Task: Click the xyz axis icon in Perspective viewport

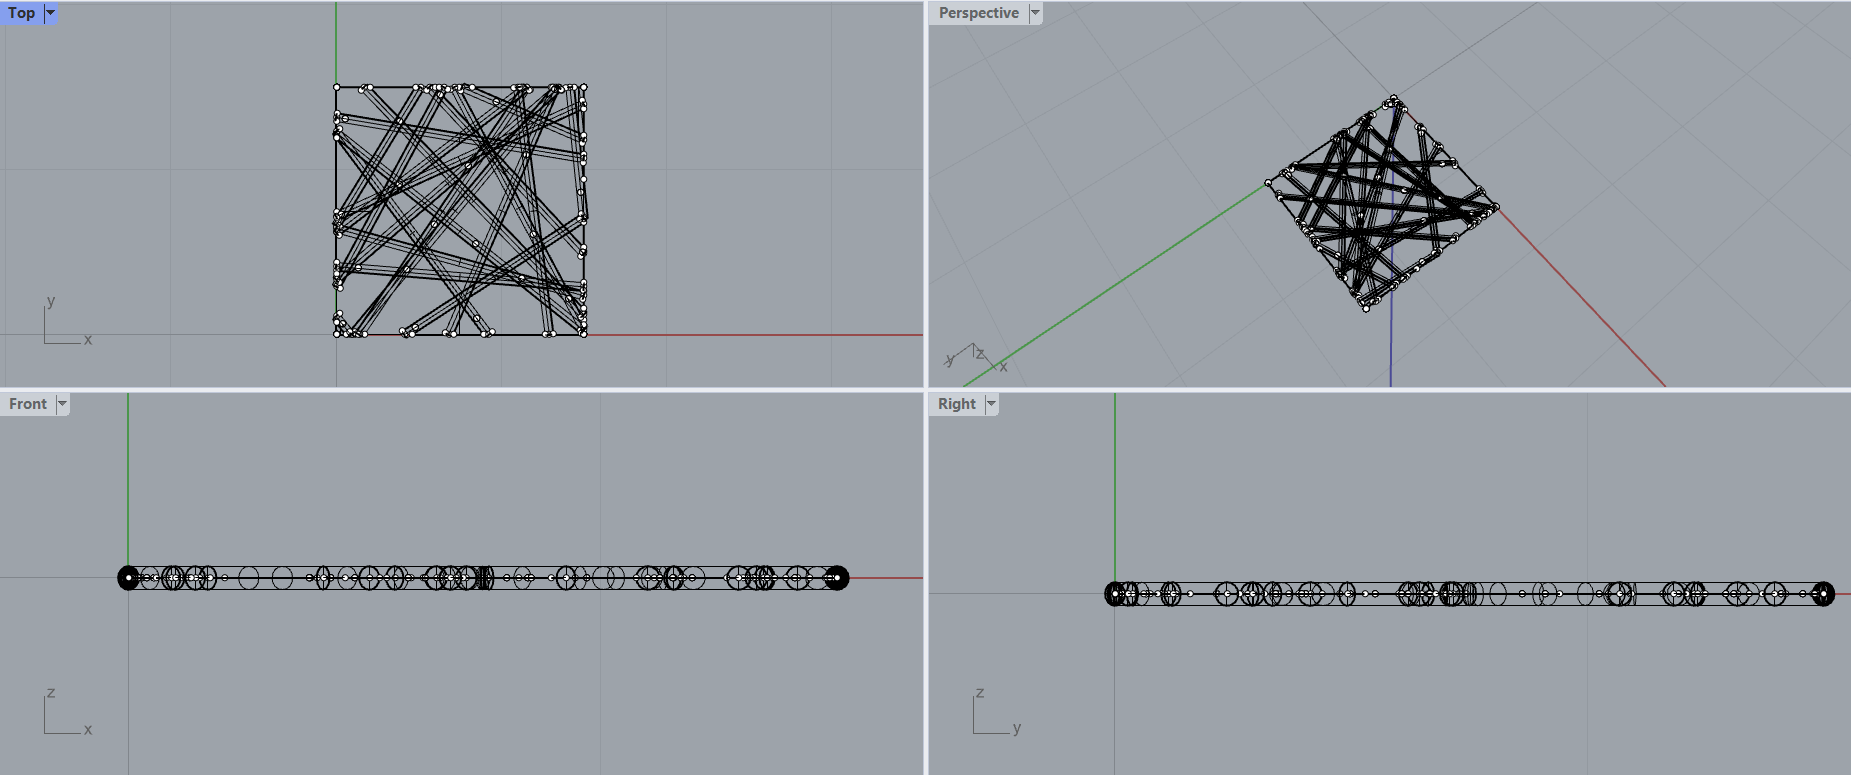Action: pos(975,358)
